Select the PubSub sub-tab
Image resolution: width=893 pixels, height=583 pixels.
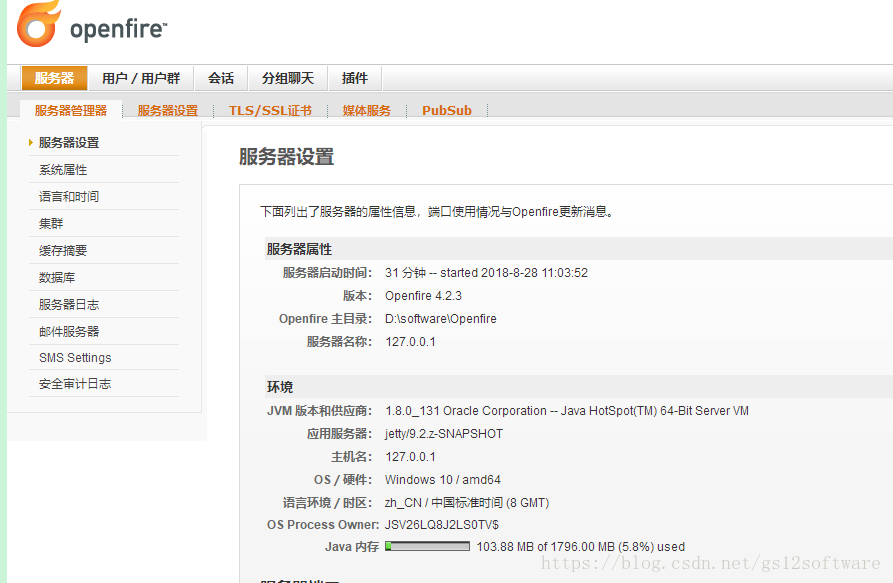446,110
